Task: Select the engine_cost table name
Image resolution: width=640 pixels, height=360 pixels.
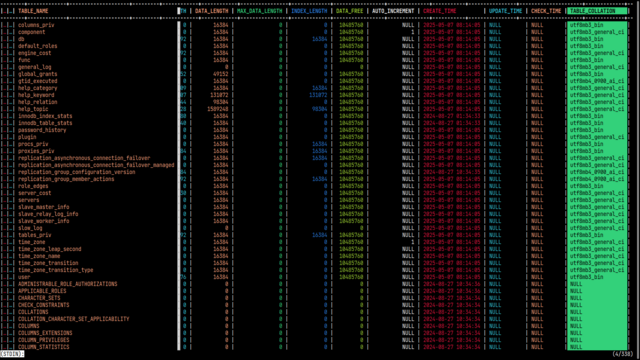Action: 34,53
